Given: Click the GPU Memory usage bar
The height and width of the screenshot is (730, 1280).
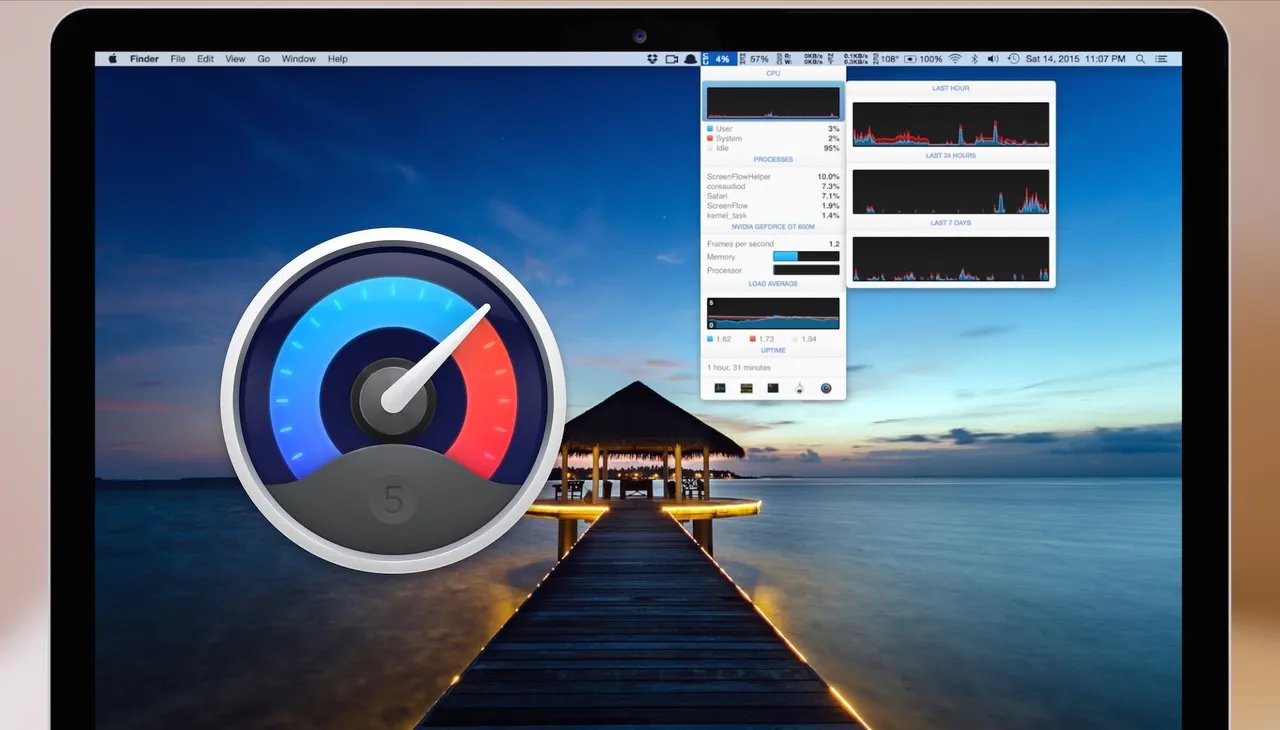Looking at the screenshot, I should coord(806,257).
